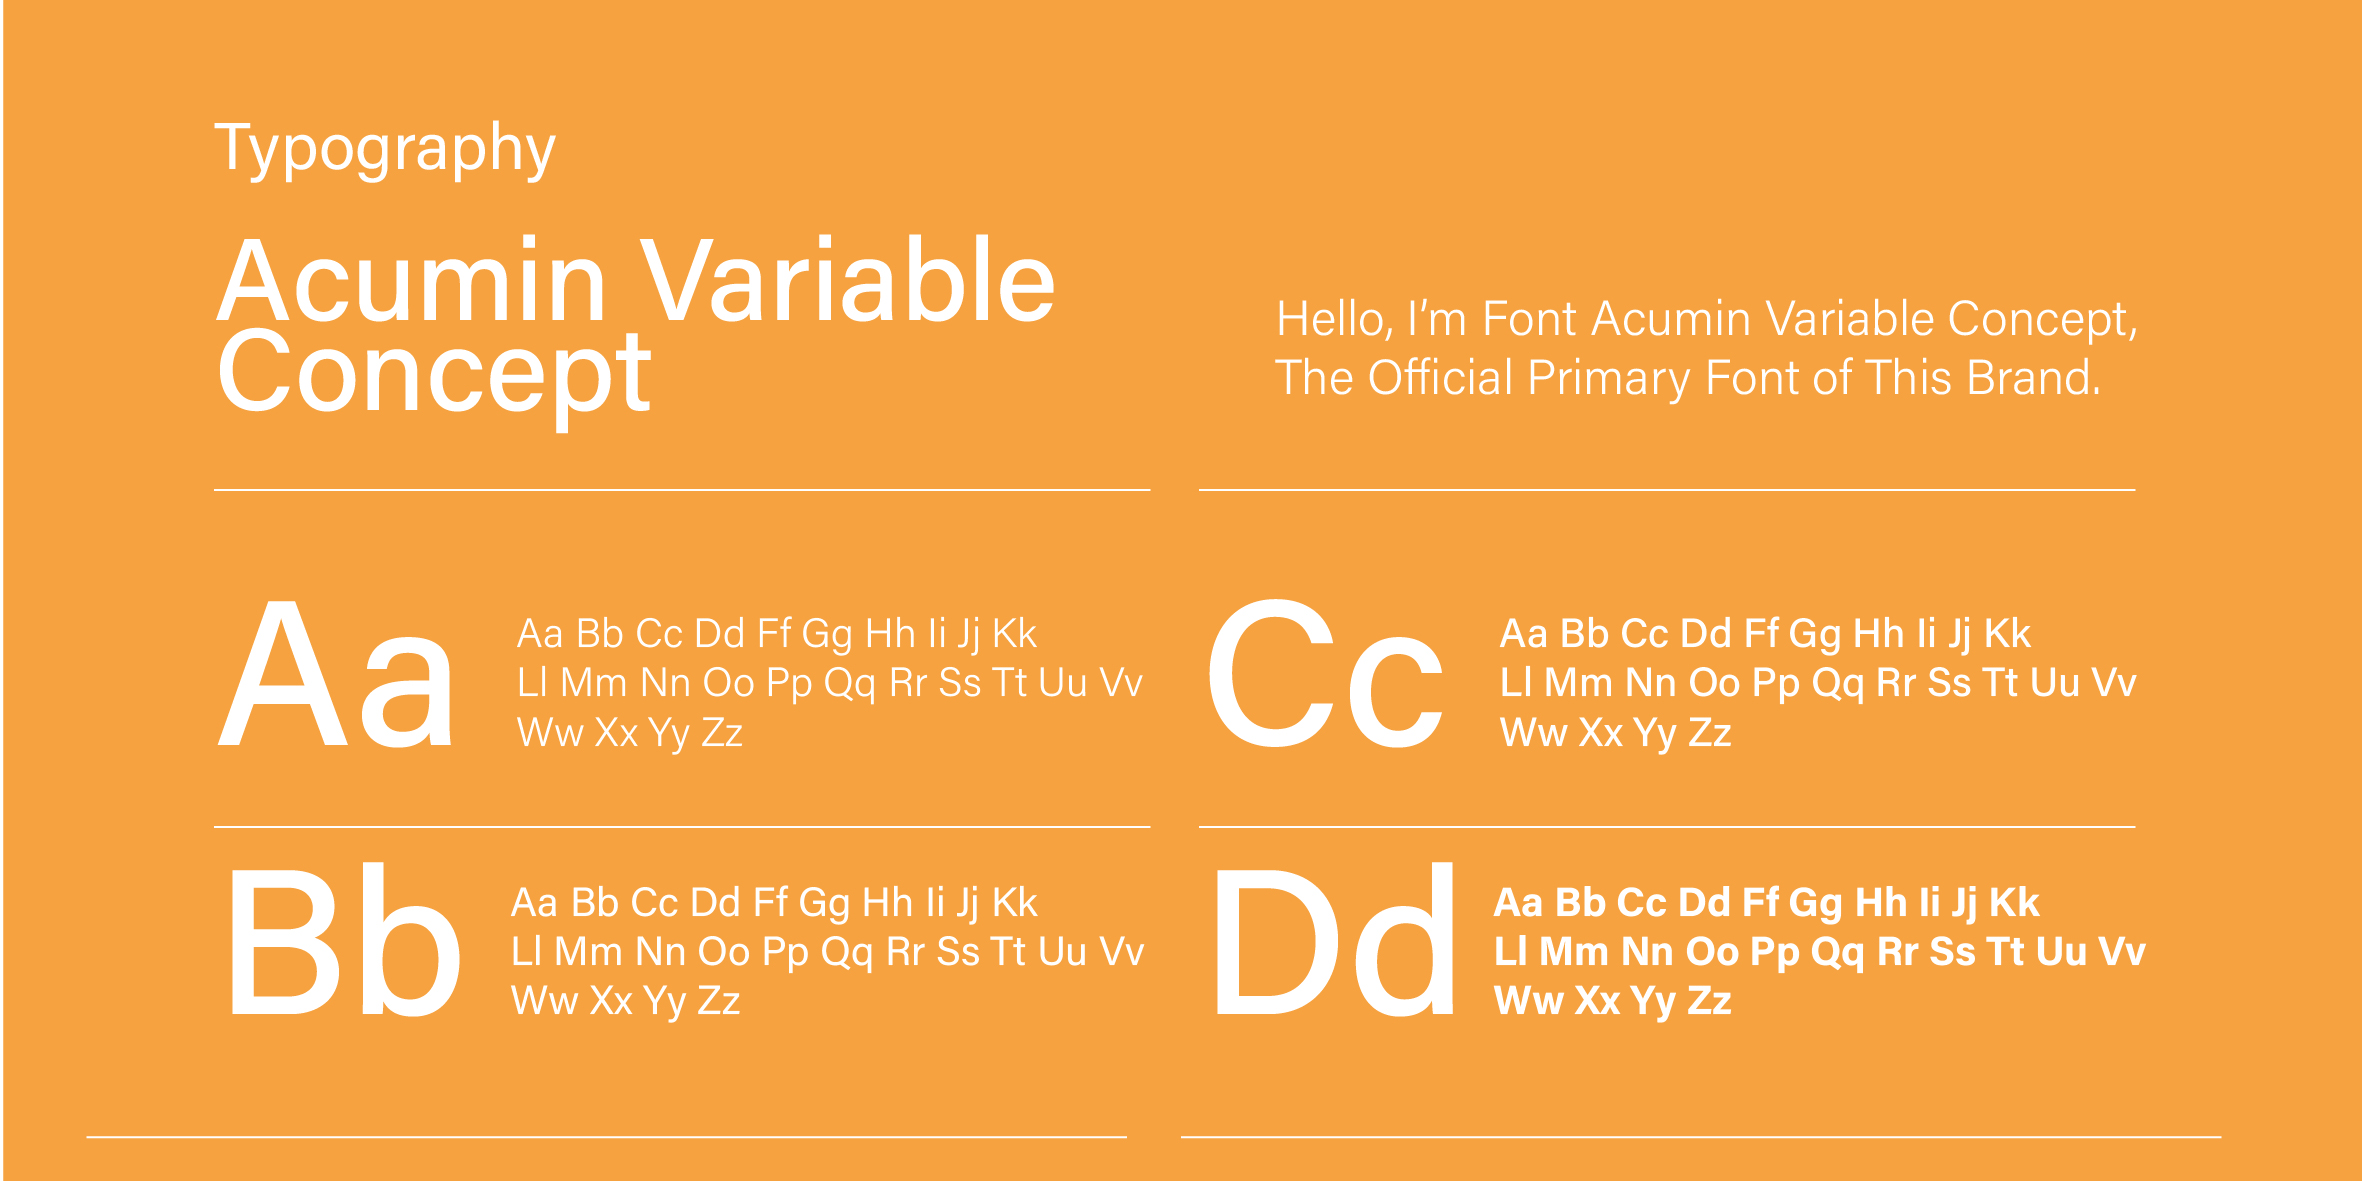2362x1181 pixels.
Task: Click bold "Ww Xx Yy Zz" beside large Dd
Action: click(x=1612, y=1001)
